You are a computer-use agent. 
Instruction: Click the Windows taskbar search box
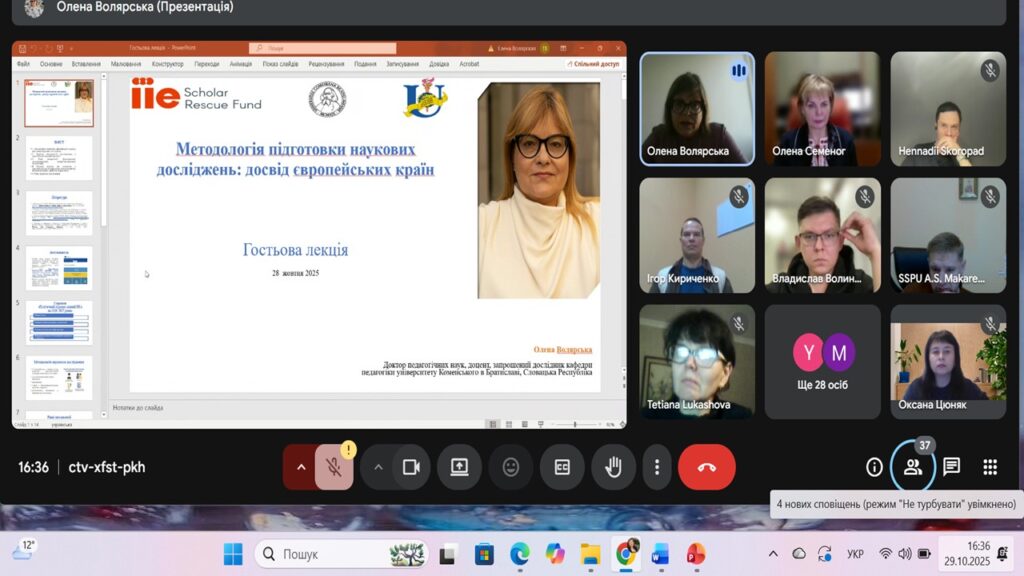(340, 554)
